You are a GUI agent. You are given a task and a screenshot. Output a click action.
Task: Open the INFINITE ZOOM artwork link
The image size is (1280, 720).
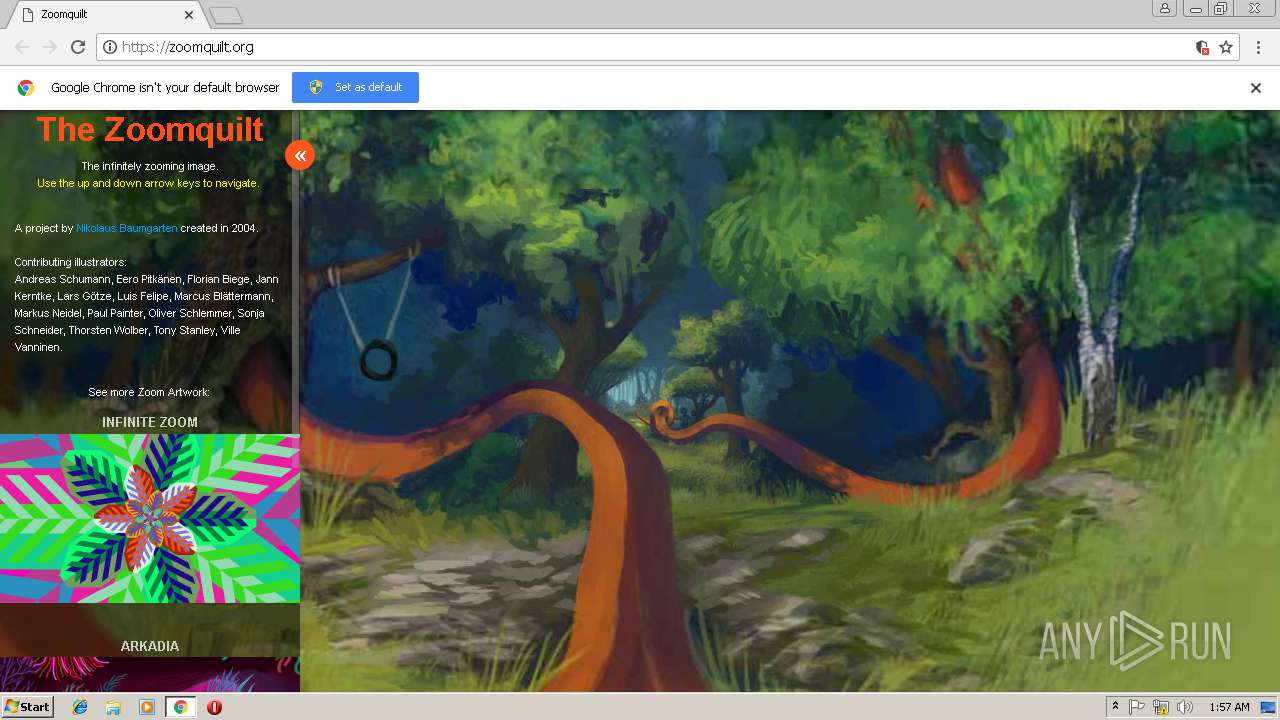tap(150, 422)
